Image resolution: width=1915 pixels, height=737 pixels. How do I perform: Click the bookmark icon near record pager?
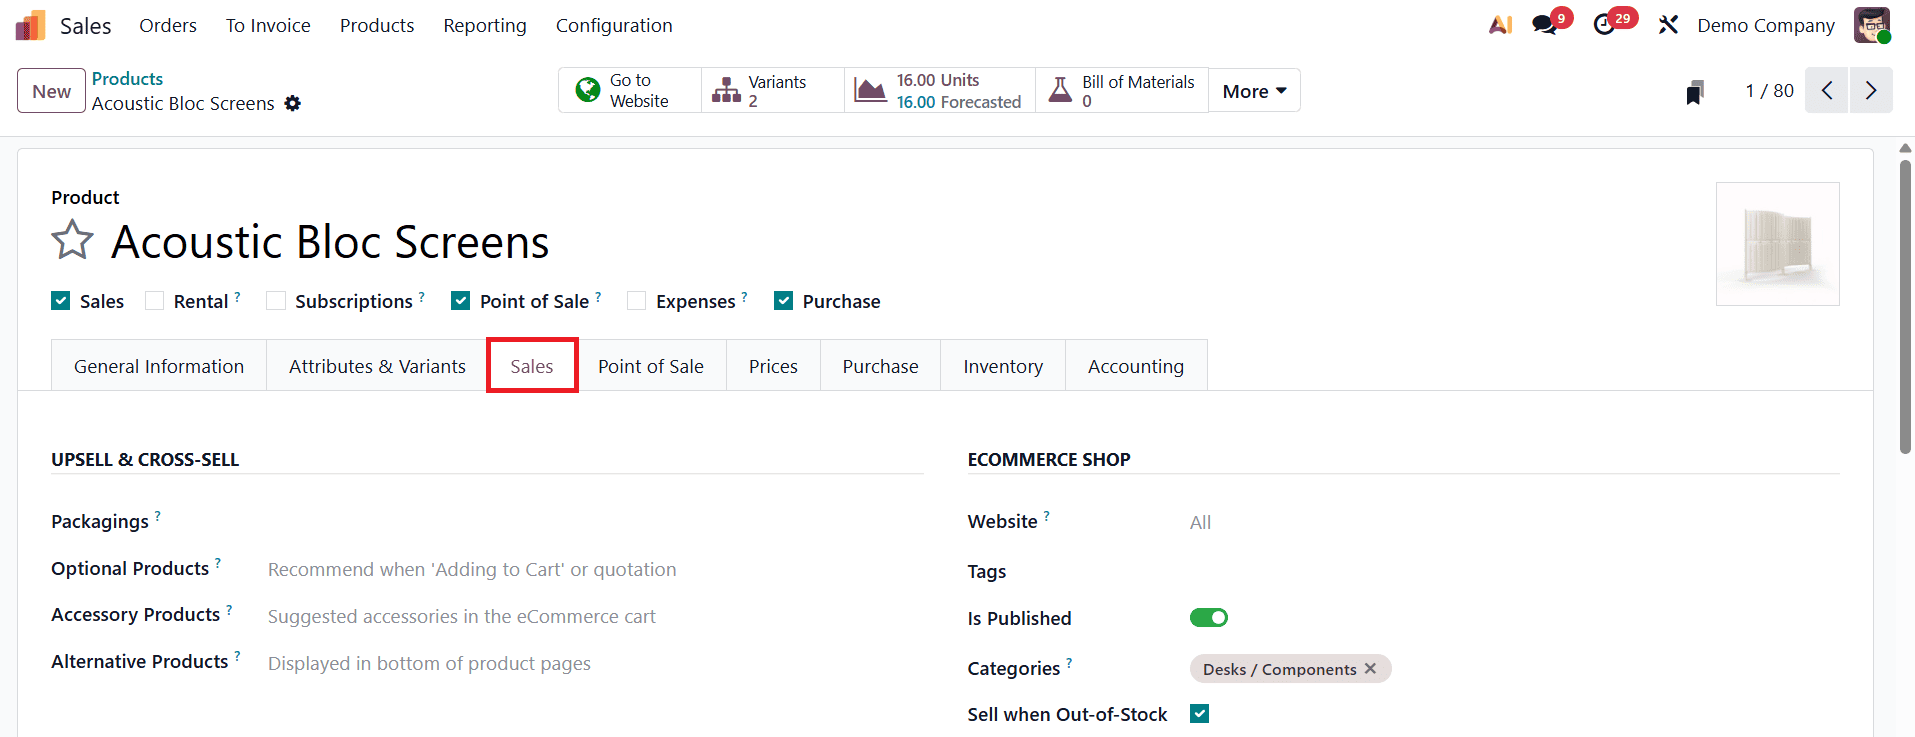pyautogui.click(x=1694, y=92)
